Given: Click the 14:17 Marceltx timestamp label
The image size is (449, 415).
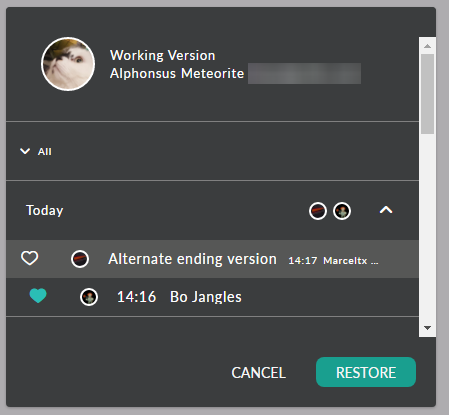Looking at the screenshot, I should pyautogui.click(x=333, y=261).
